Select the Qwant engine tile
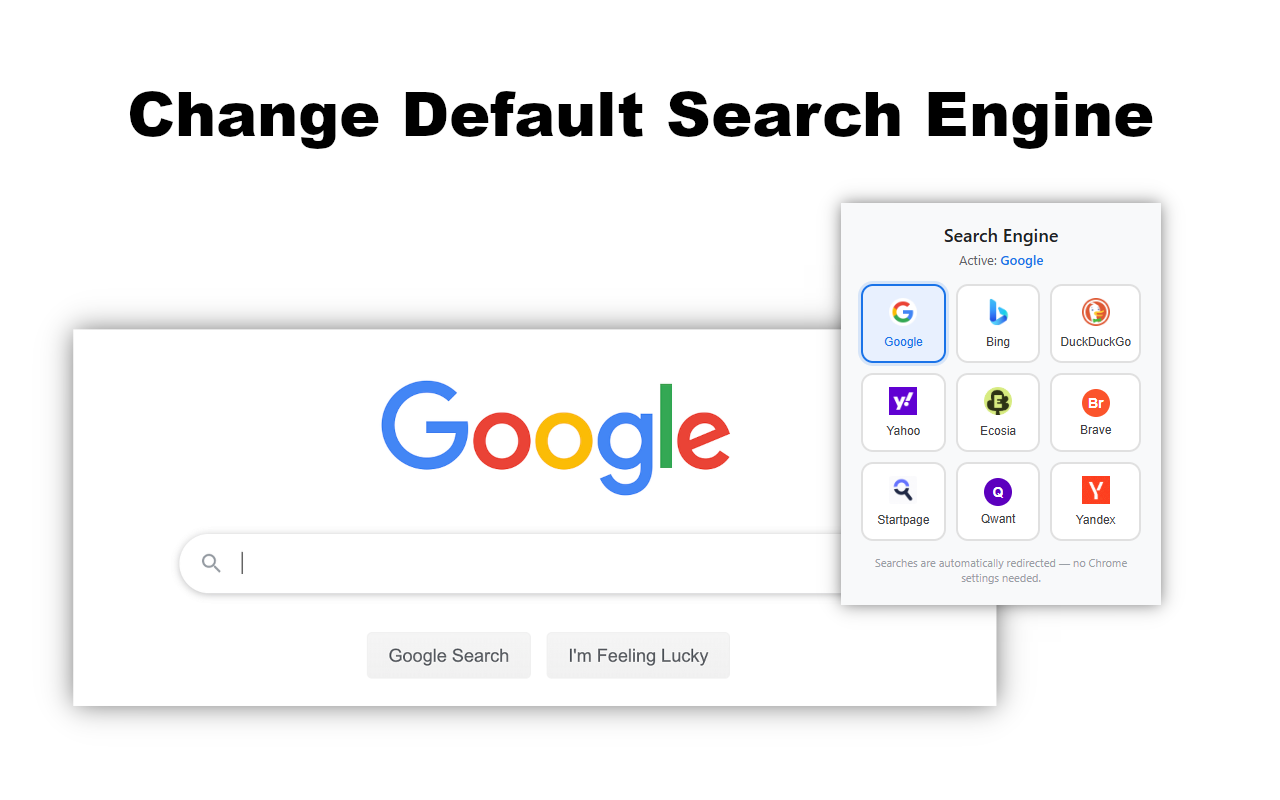This screenshot has height=800, width=1280. [x=998, y=501]
